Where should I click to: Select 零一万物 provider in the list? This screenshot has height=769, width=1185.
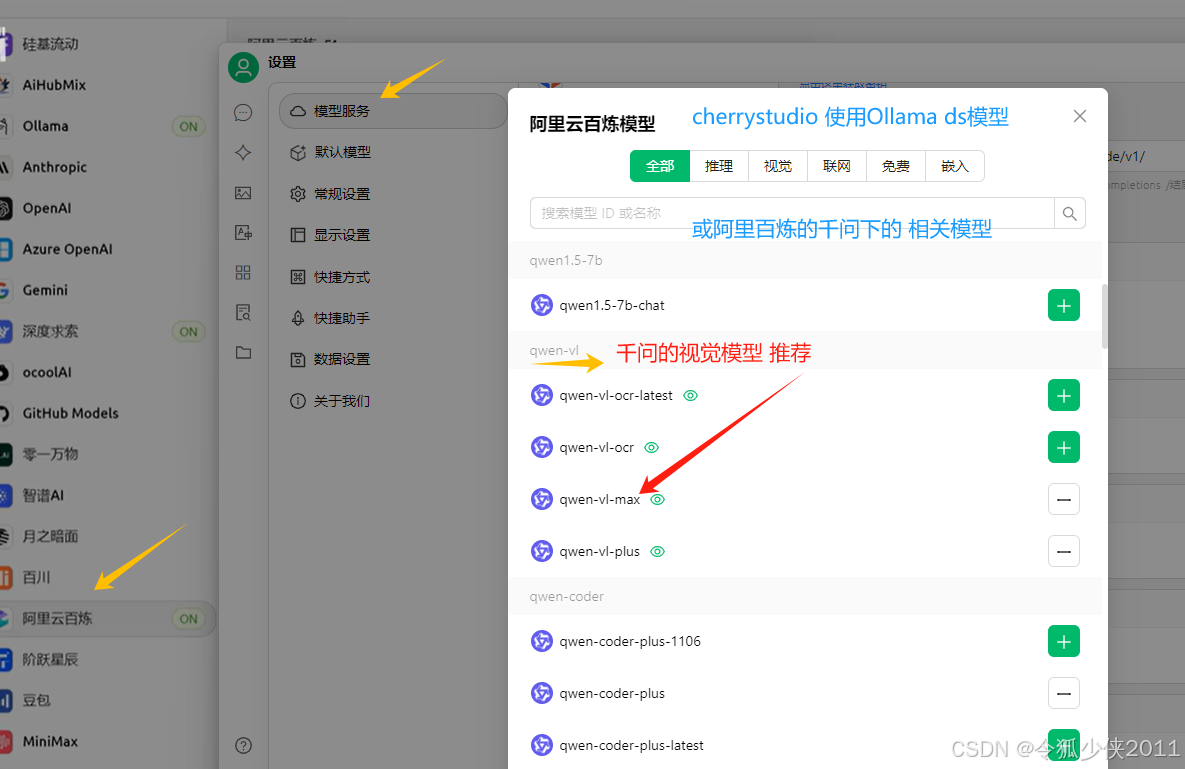click(x=107, y=454)
